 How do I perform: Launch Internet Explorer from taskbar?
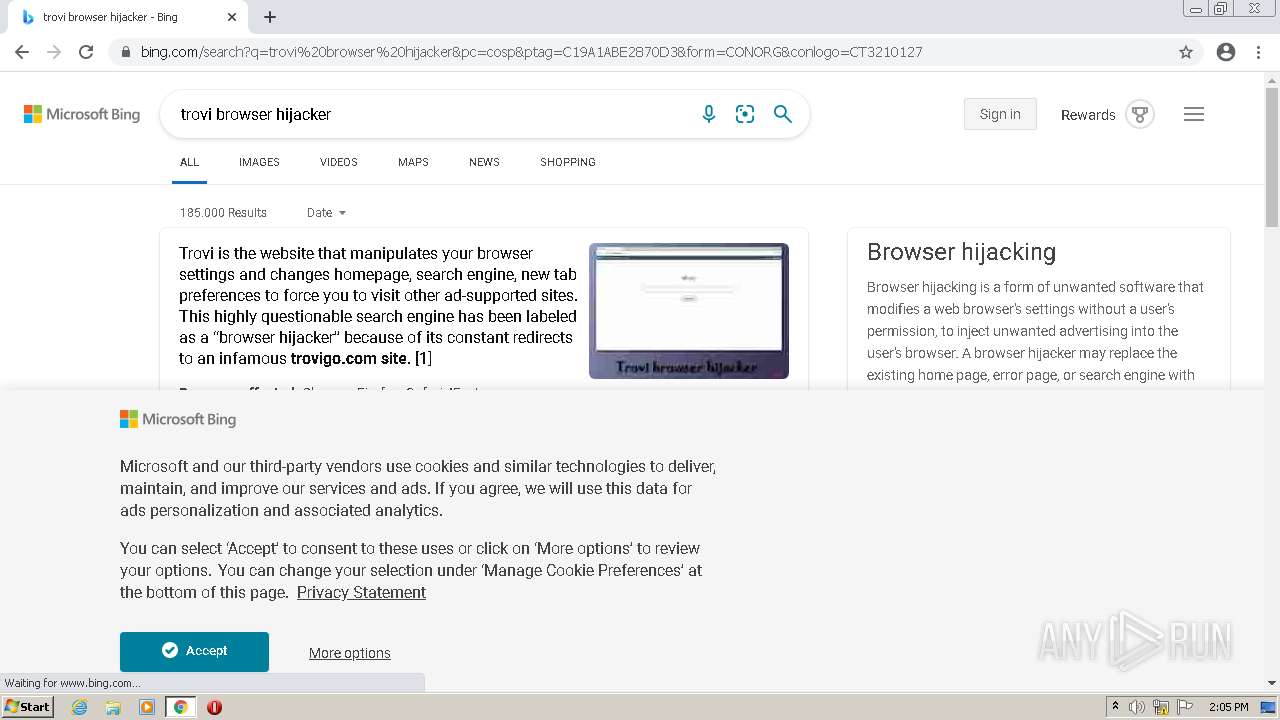click(79, 707)
